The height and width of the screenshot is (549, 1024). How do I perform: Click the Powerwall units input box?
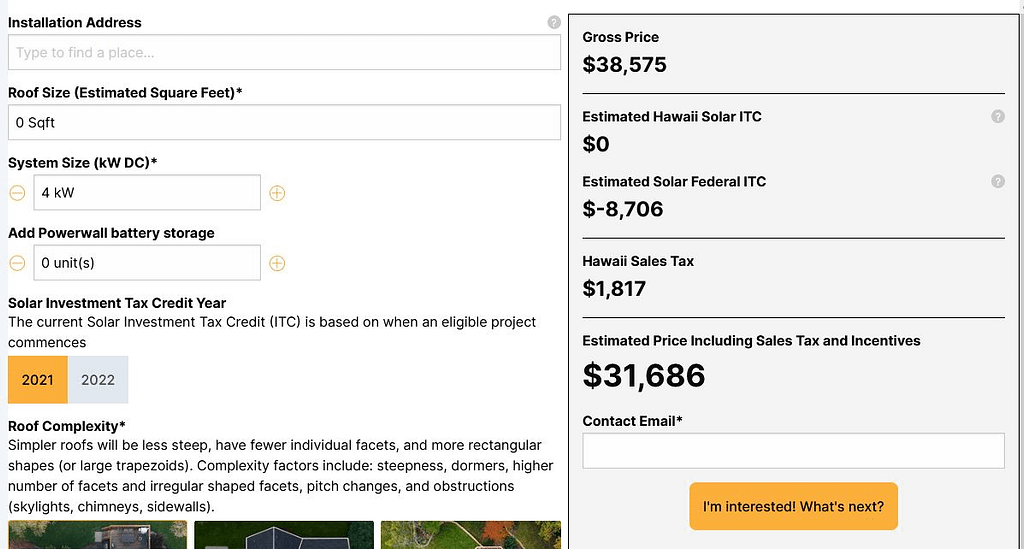(147, 263)
